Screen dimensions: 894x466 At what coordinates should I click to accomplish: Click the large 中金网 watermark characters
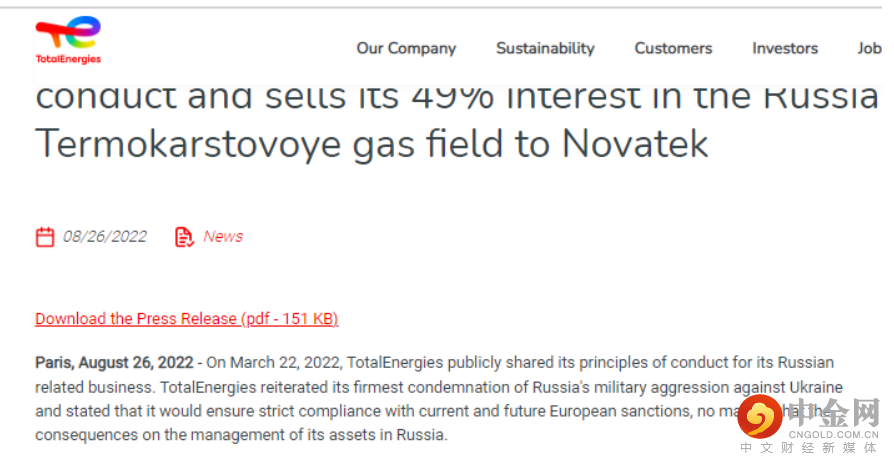[838, 412]
